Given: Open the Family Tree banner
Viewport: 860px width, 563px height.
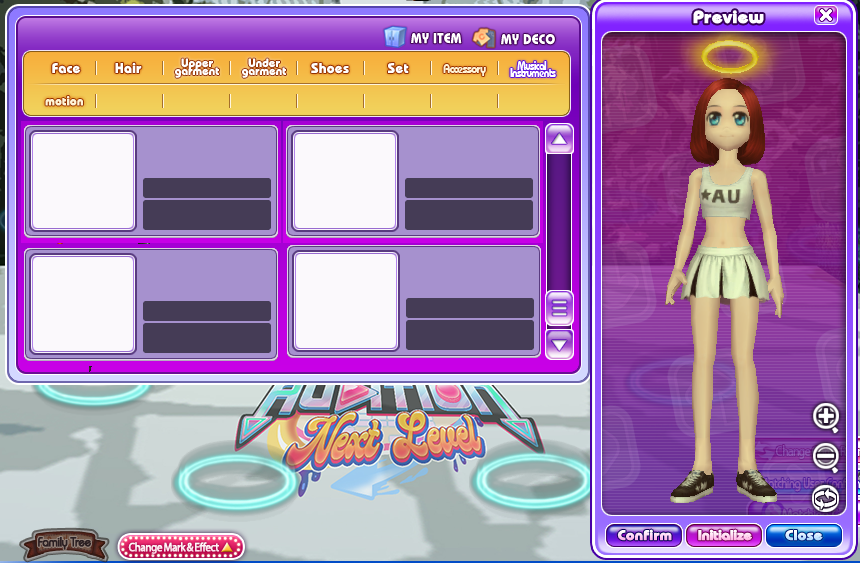Looking at the screenshot, I should coord(65,543).
